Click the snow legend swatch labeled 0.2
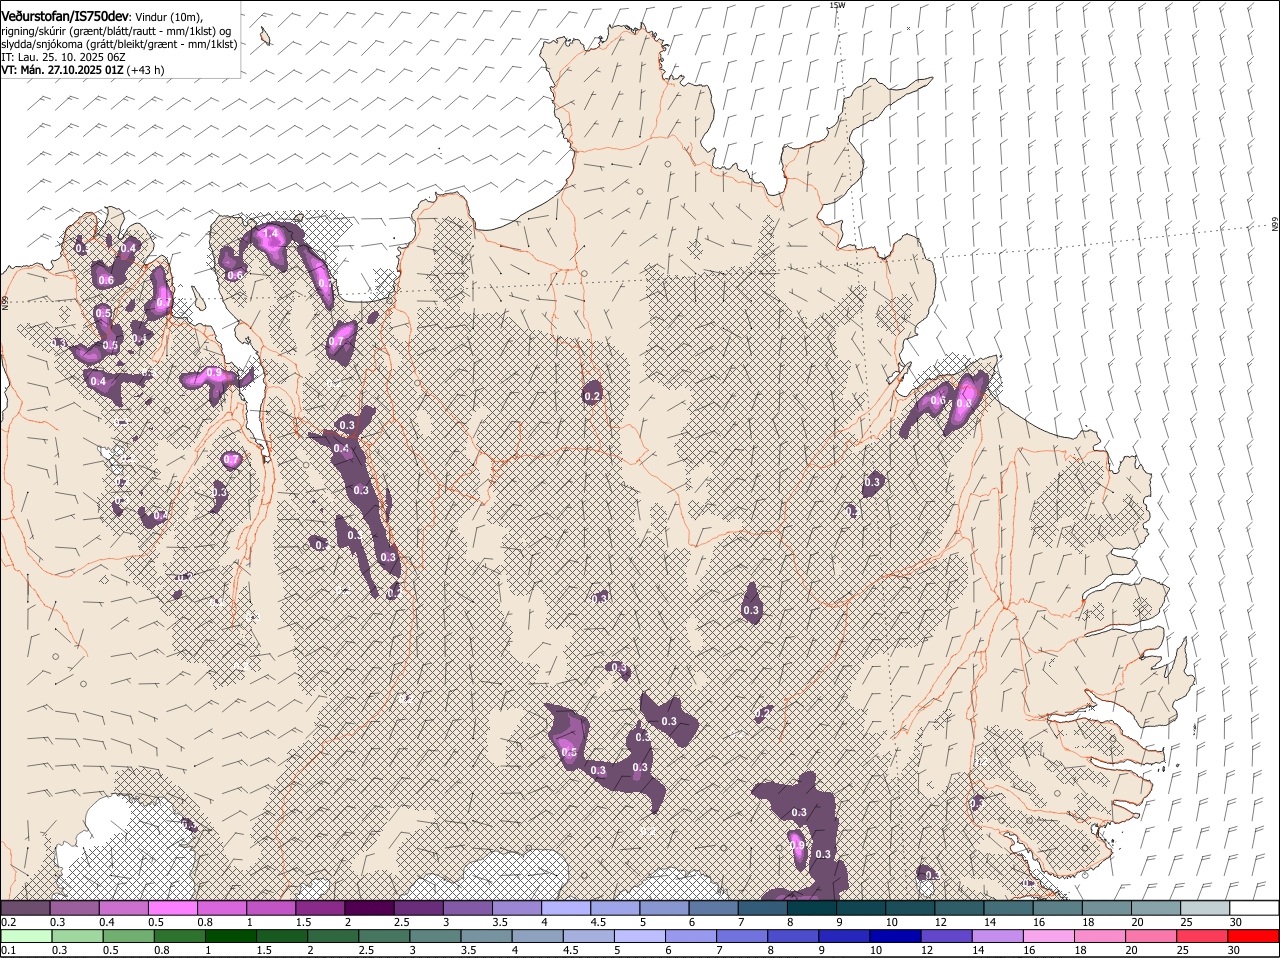The image size is (1280, 958). point(26,908)
